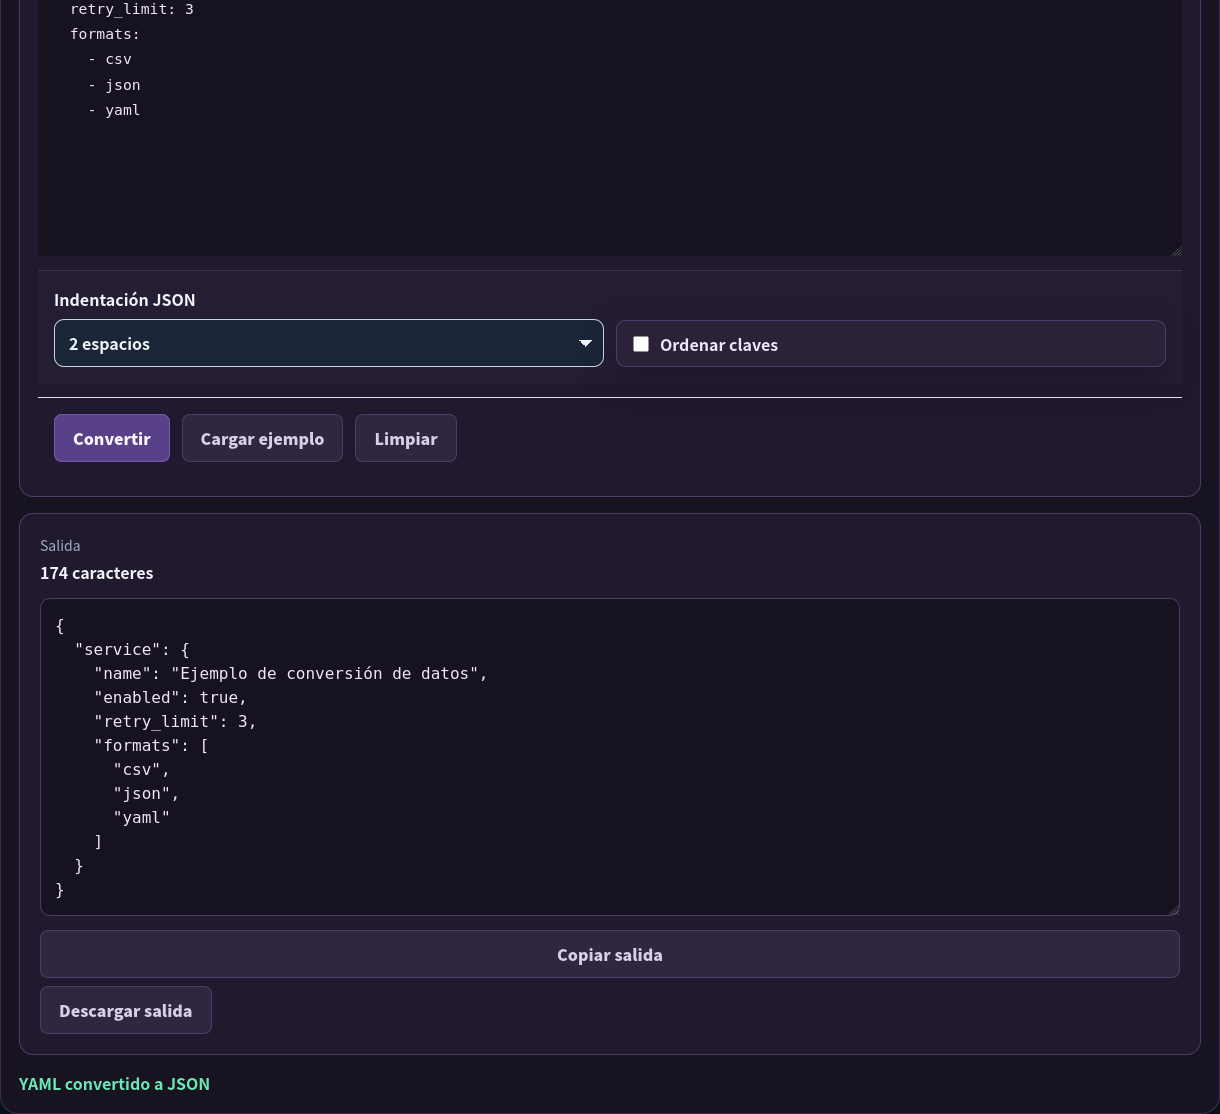The height and width of the screenshot is (1114, 1220).
Task: Click the YAML convertido a JSON status message
Action: 114,1083
